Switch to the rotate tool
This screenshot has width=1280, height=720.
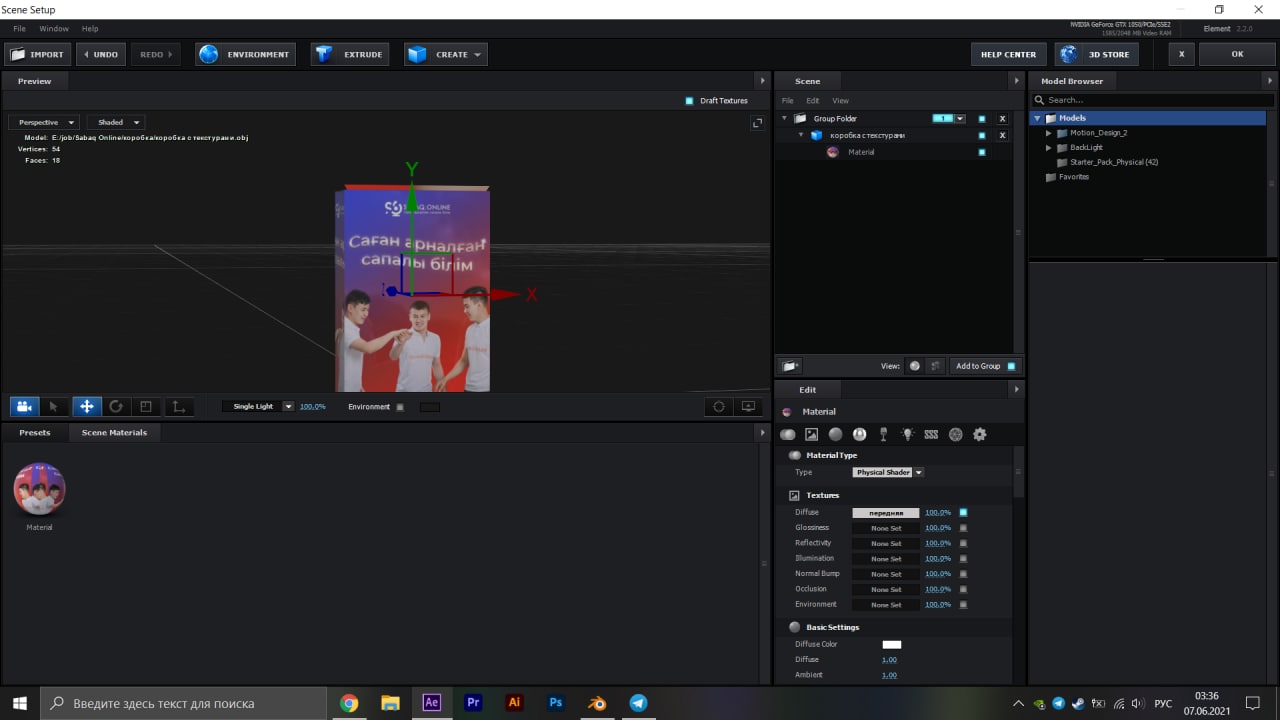pos(116,406)
